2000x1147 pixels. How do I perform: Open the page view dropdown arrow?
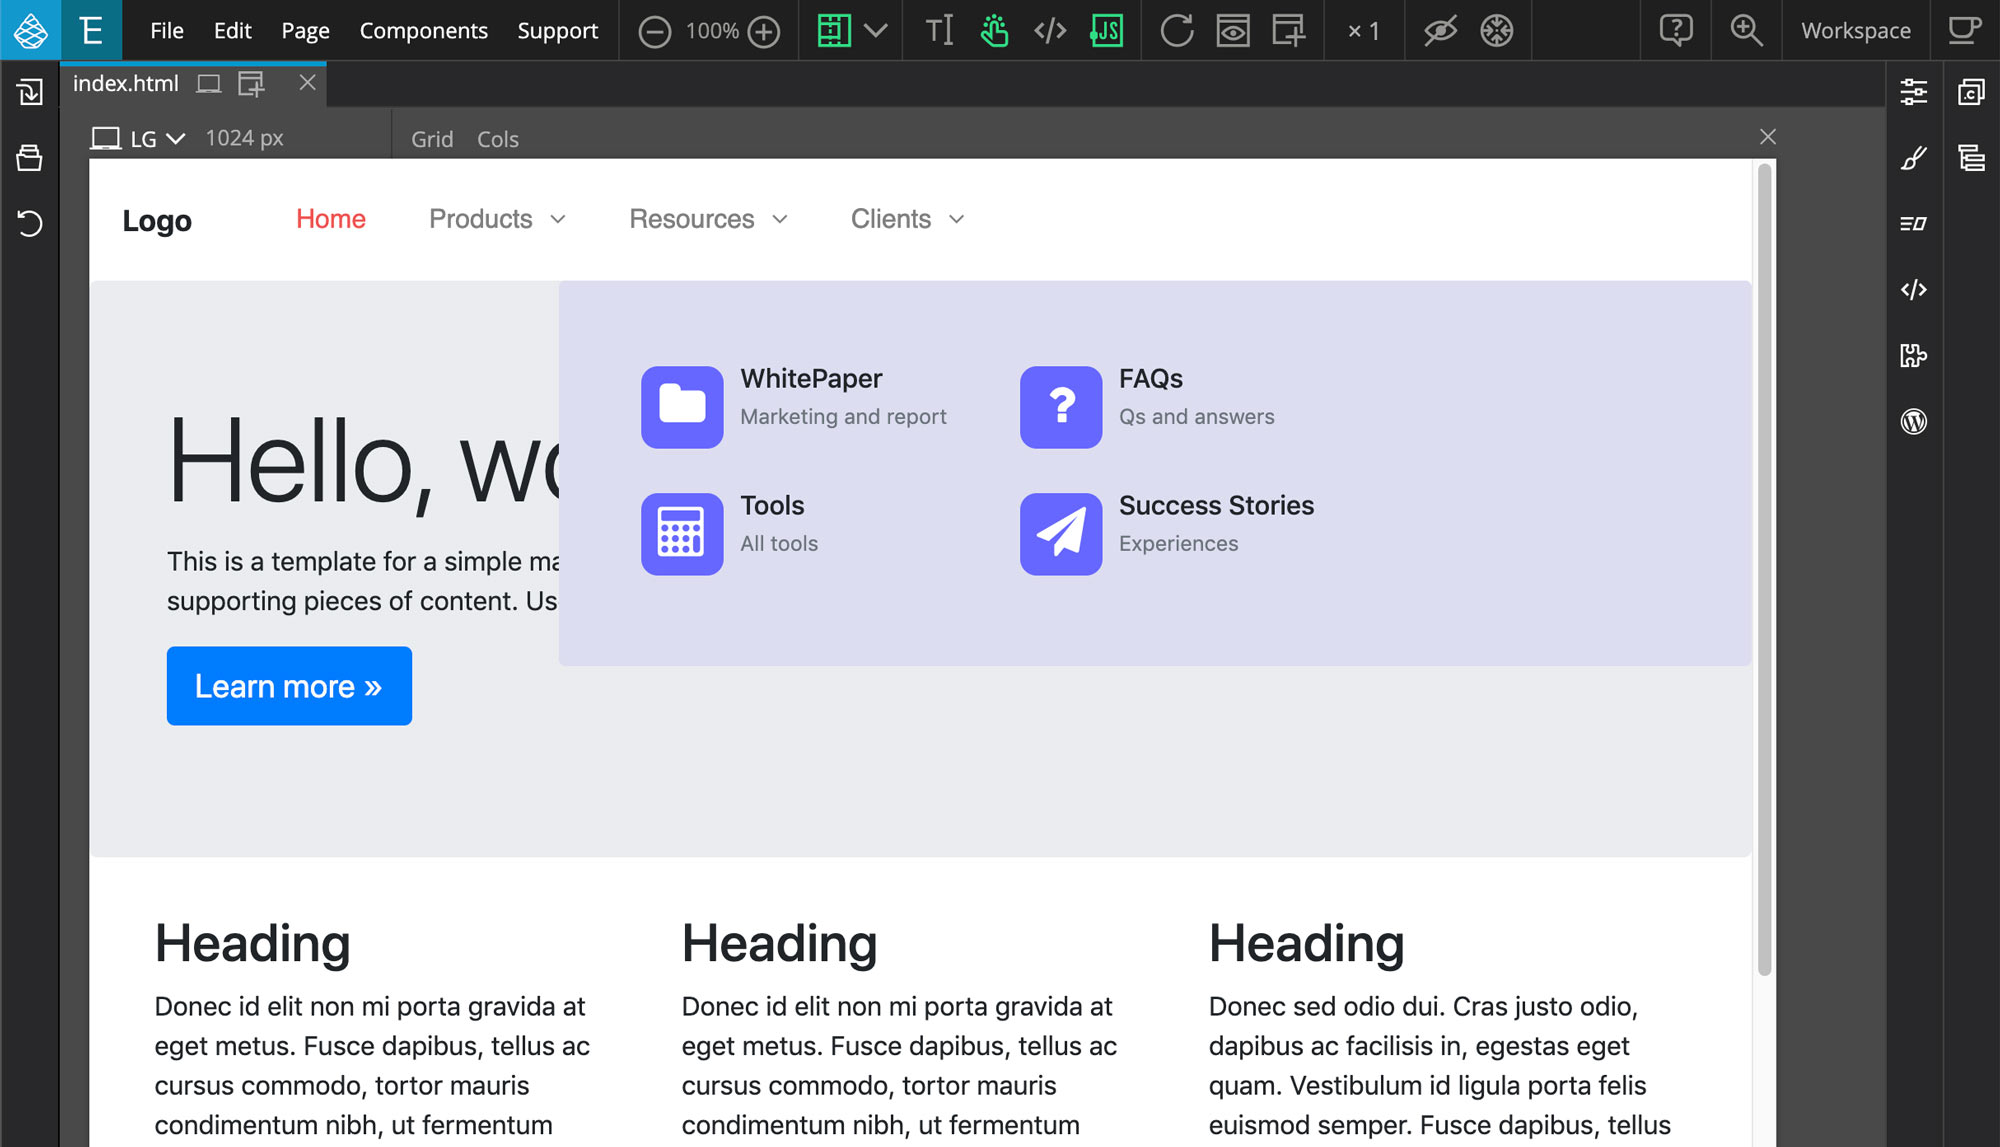tap(876, 31)
